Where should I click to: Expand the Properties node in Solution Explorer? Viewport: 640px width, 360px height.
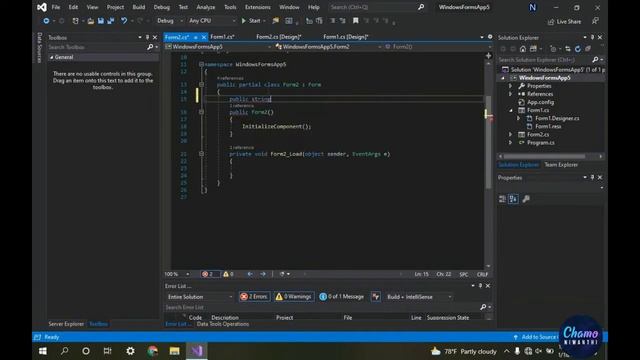511,86
